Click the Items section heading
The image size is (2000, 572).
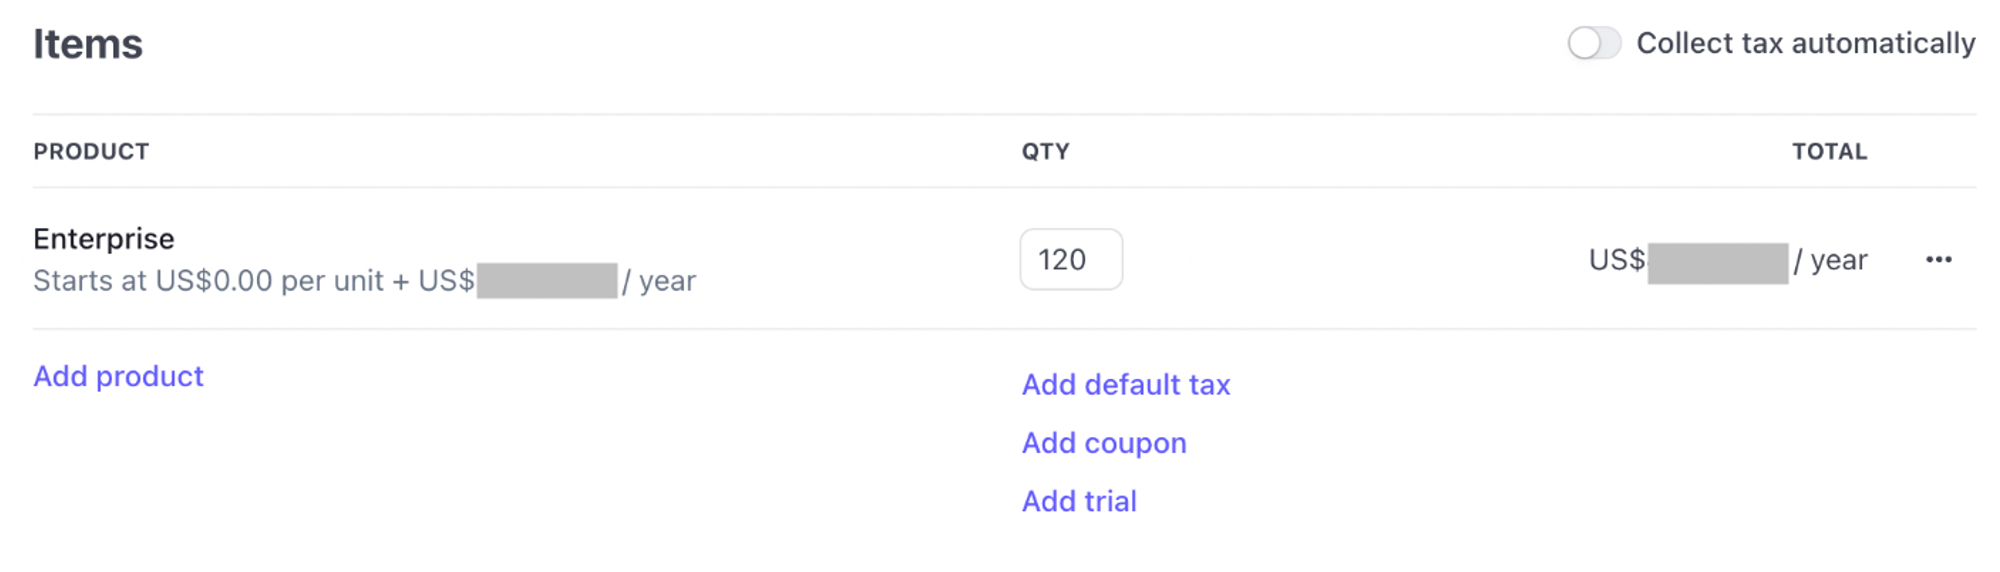(88, 44)
